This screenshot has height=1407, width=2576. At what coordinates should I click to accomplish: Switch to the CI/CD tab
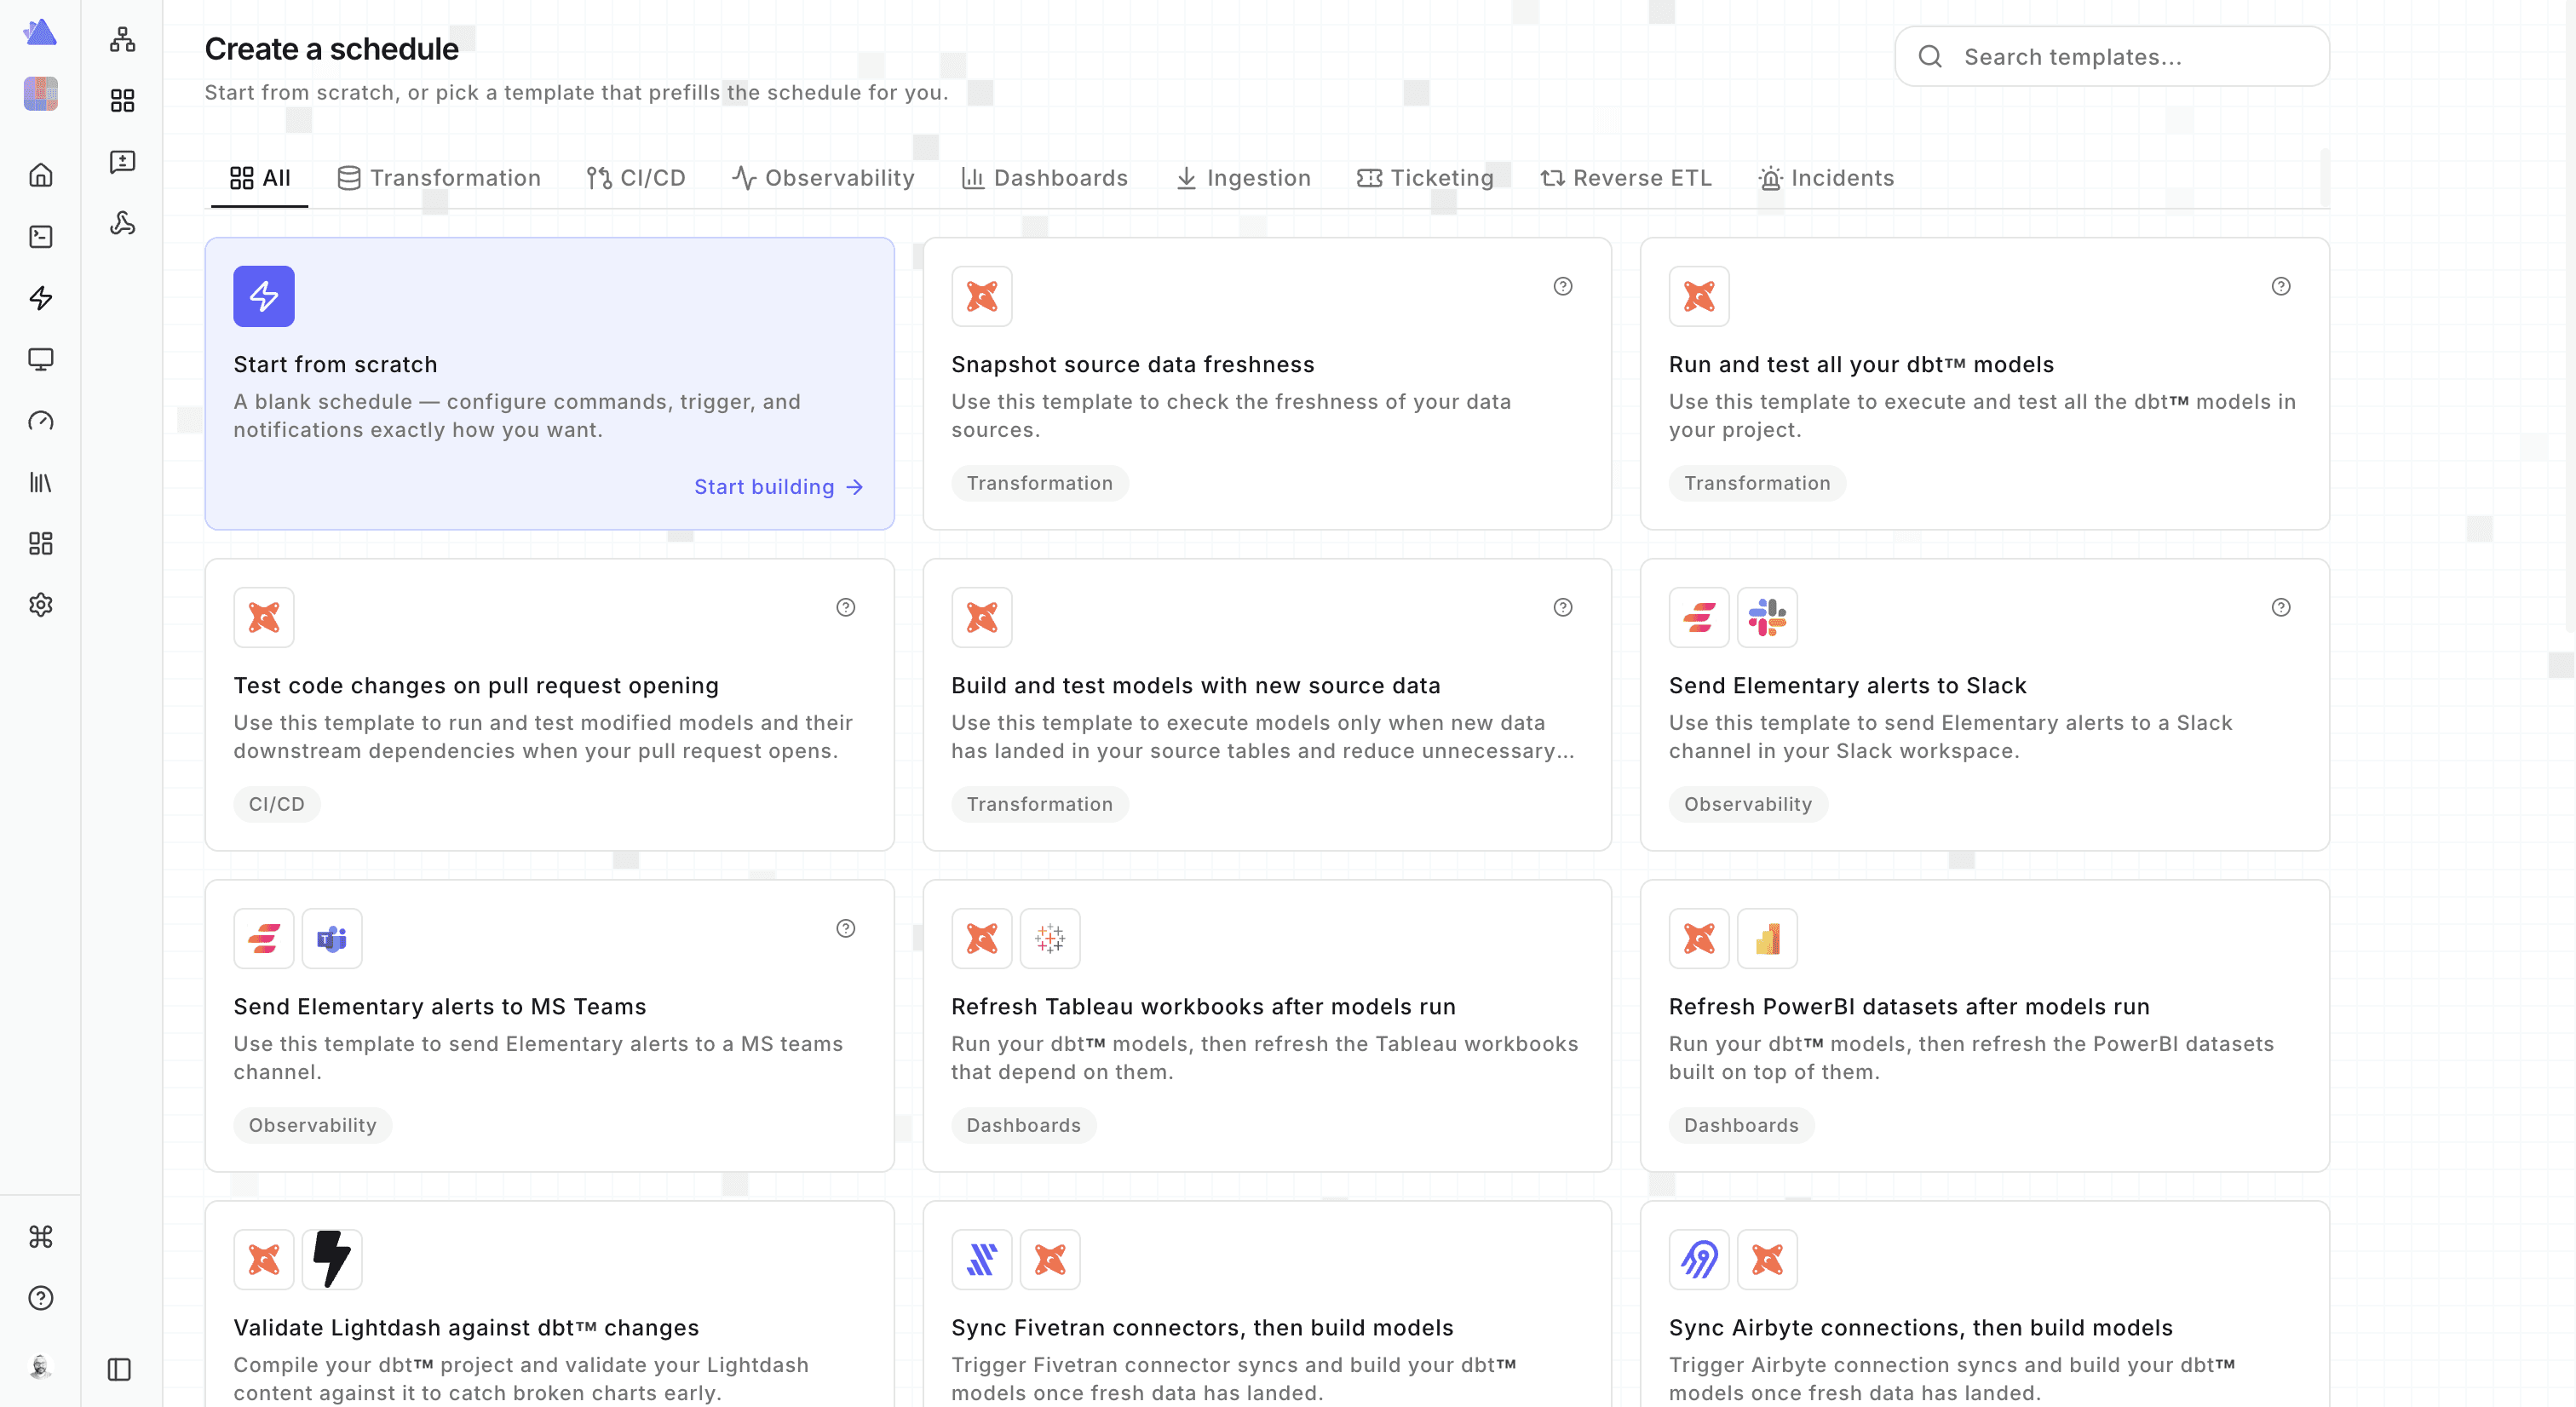pos(636,178)
